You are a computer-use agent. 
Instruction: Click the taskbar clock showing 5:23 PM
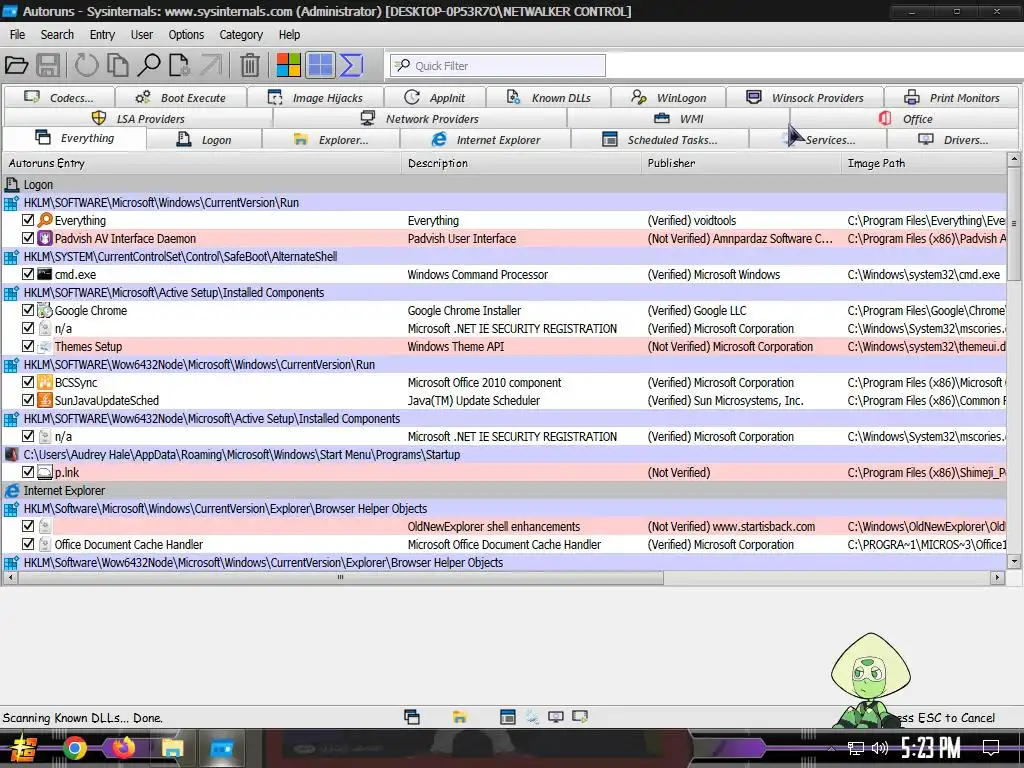pos(931,748)
